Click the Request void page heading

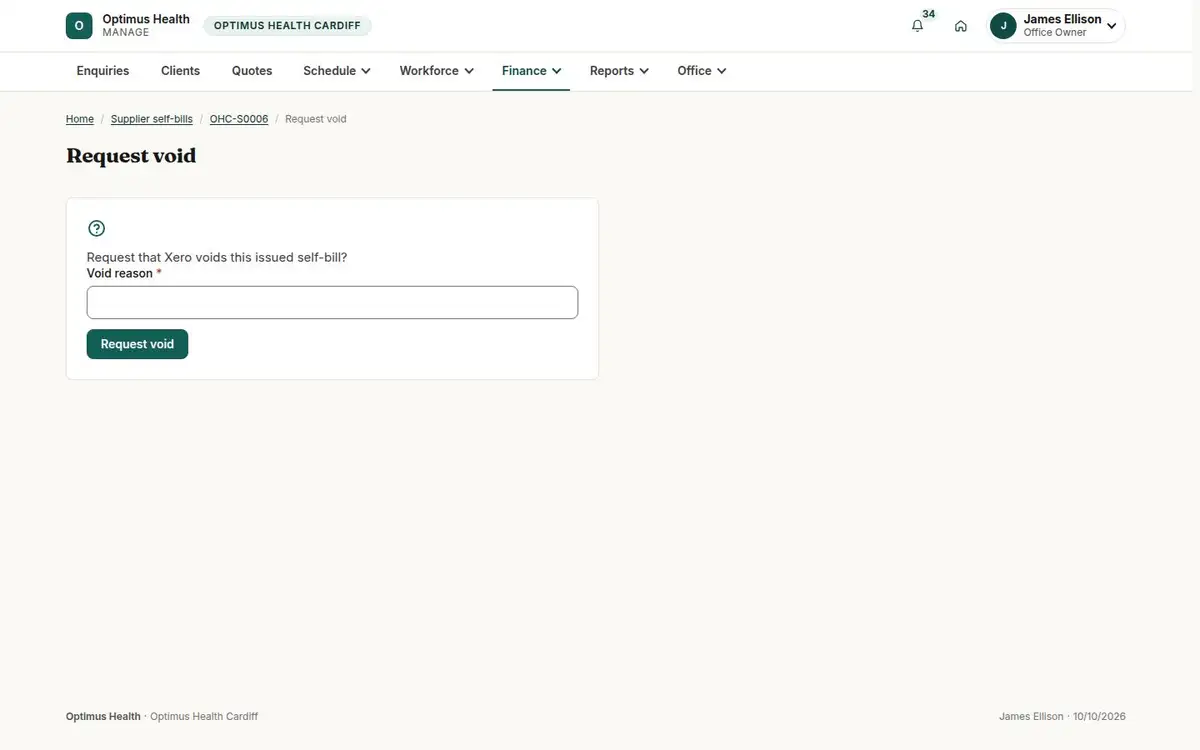point(131,156)
